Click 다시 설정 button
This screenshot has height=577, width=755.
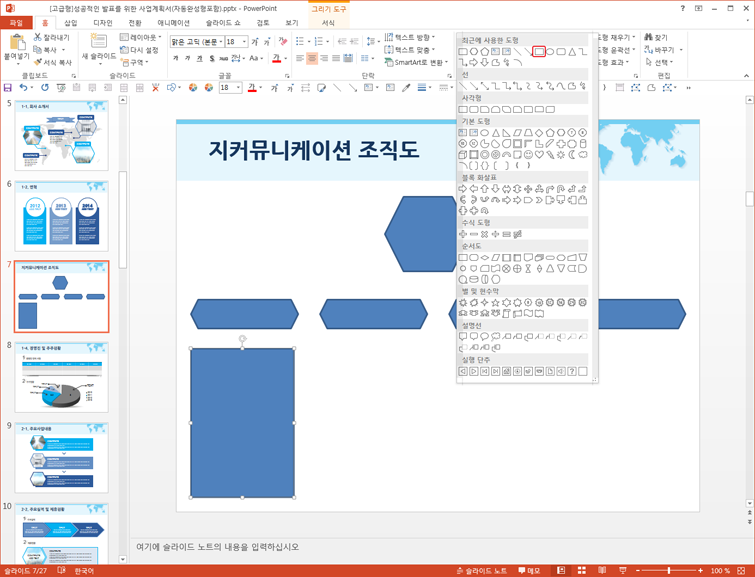(x=139, y=50)
